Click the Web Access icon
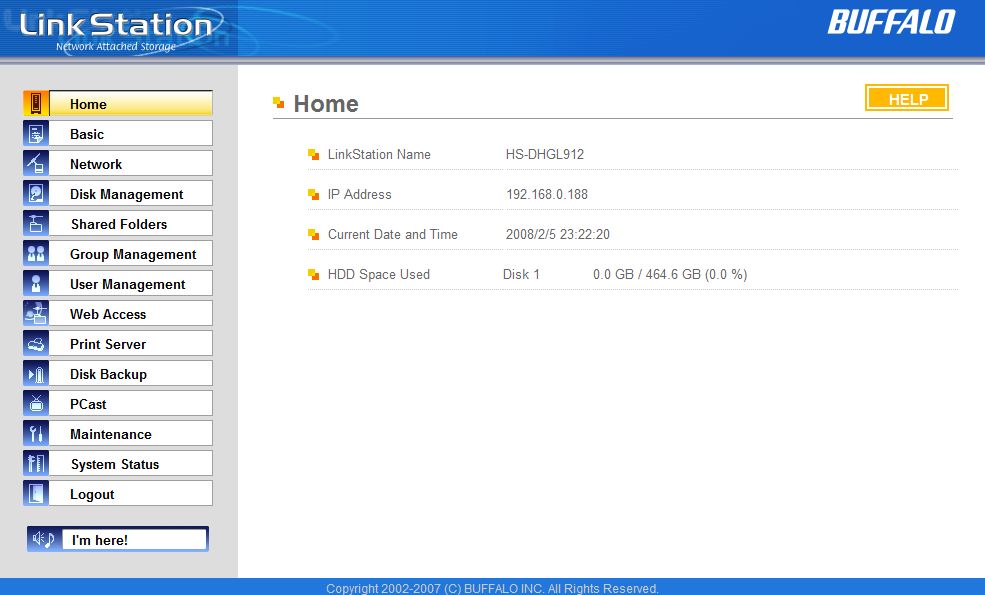 coord(36,314)
